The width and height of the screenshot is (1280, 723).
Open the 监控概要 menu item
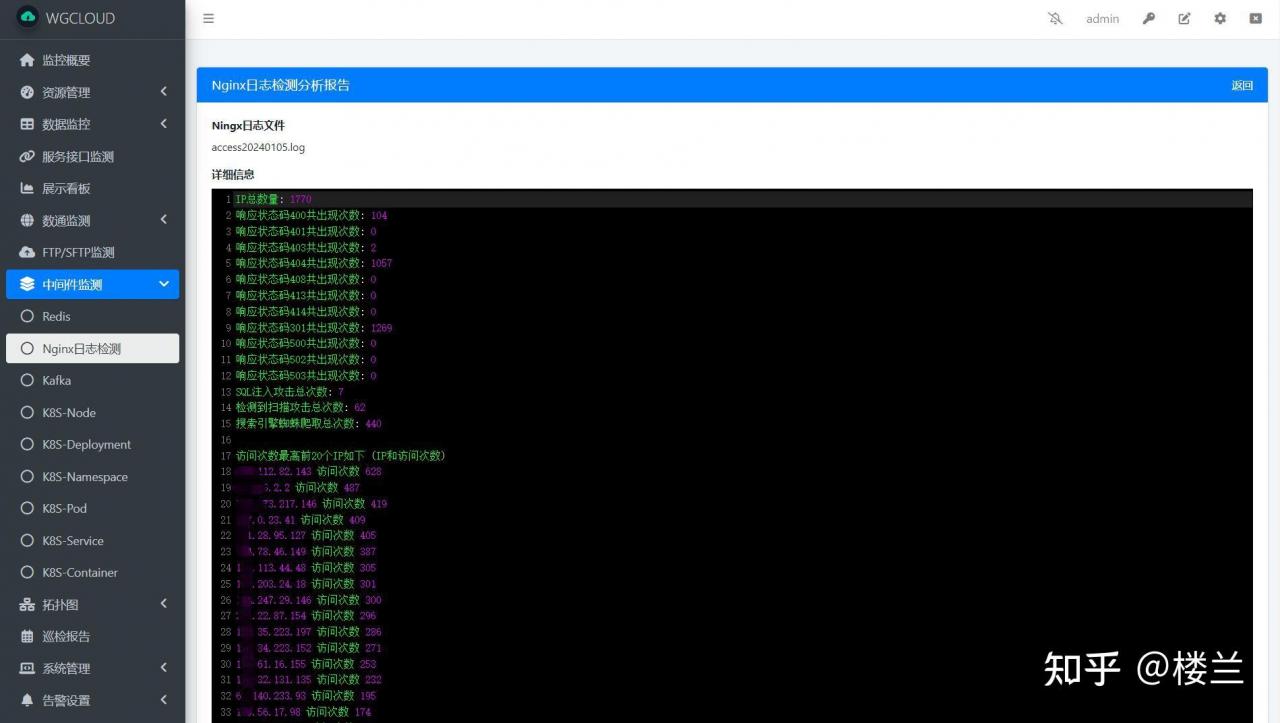point(92,60)
